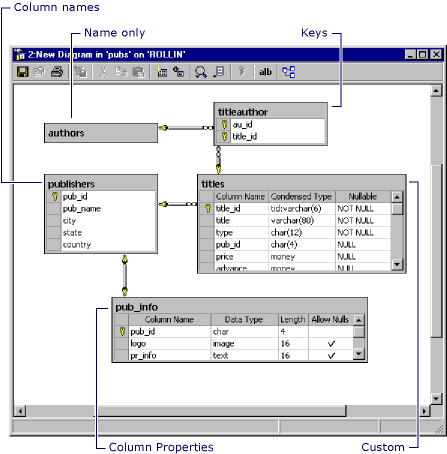This screenshot has width=447, height=454.
Task: Click scroll up arrow in pub_info table
Action: tap(359, 320)
